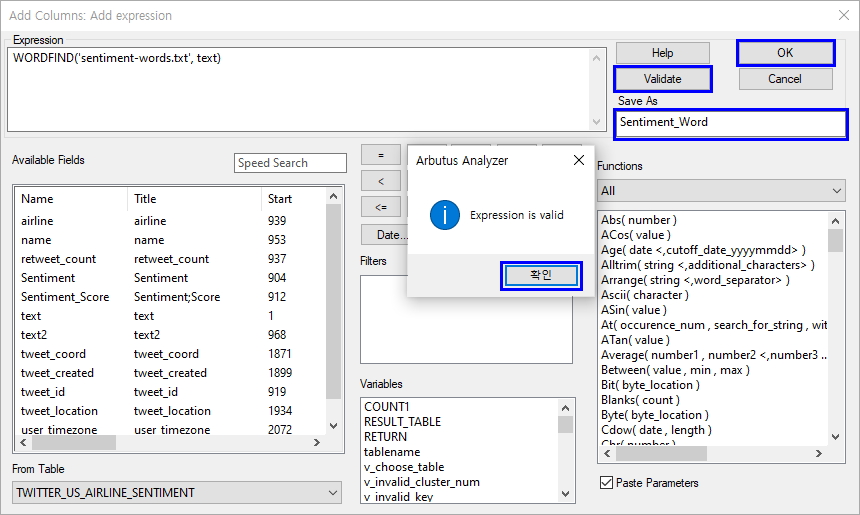Select the text2 field row

pyautogui.click(x=170, y=335)
